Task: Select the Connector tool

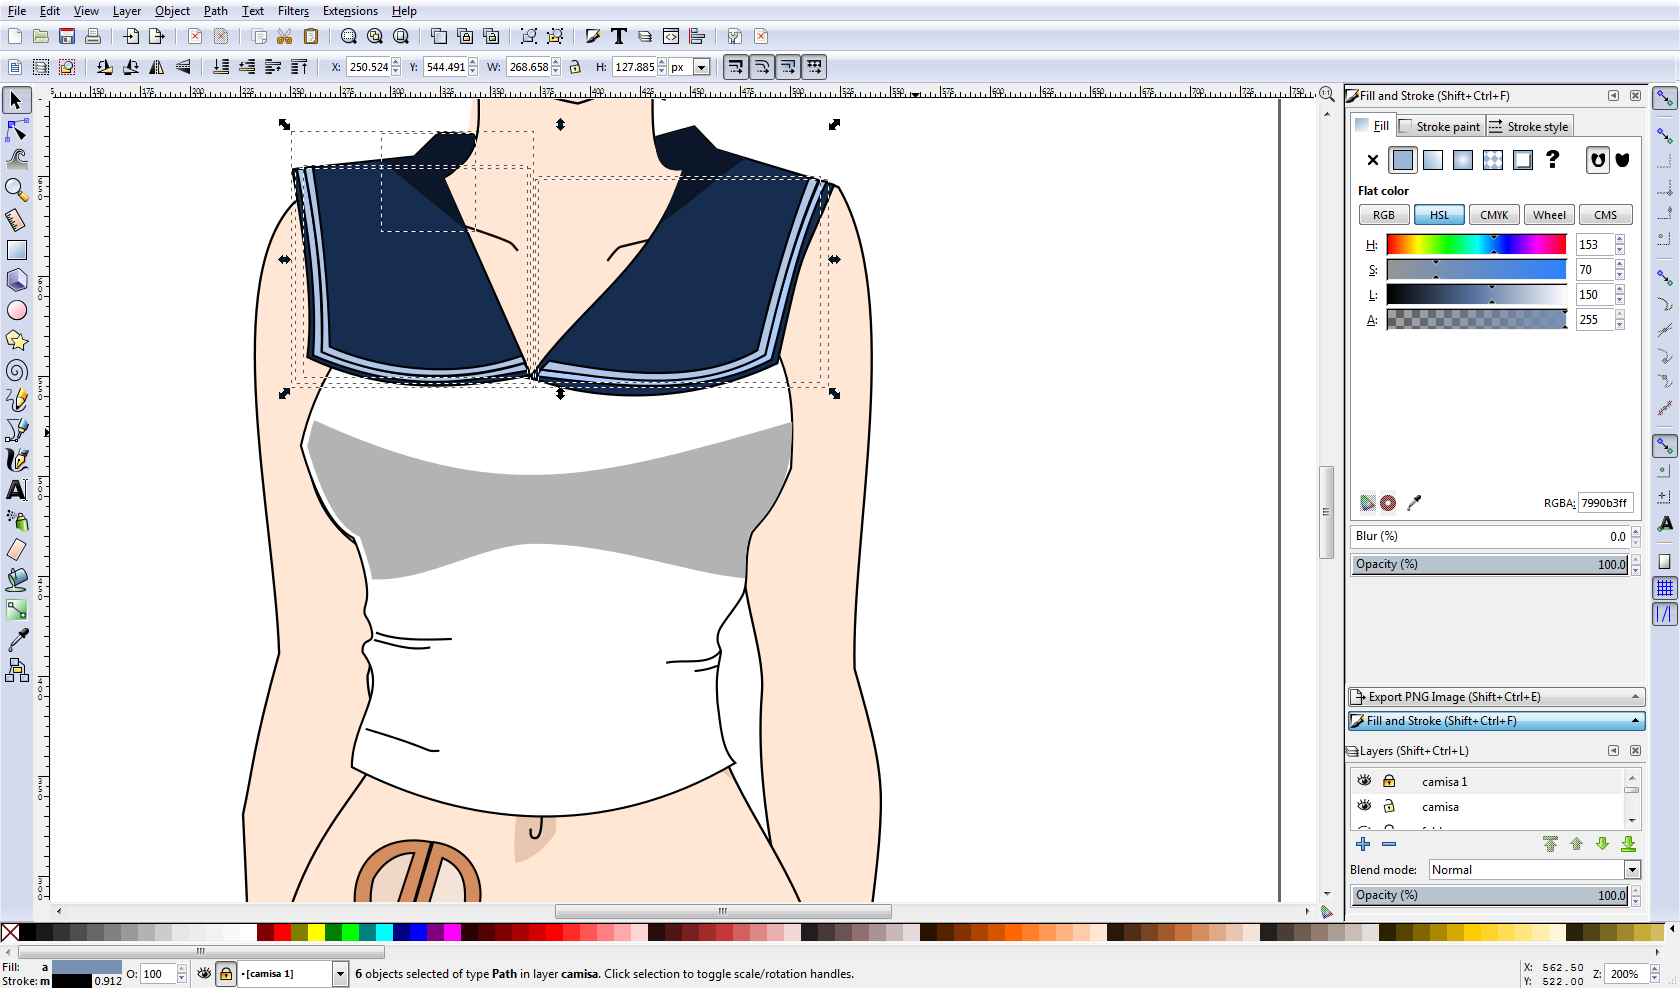Action: tap(16, 670)
